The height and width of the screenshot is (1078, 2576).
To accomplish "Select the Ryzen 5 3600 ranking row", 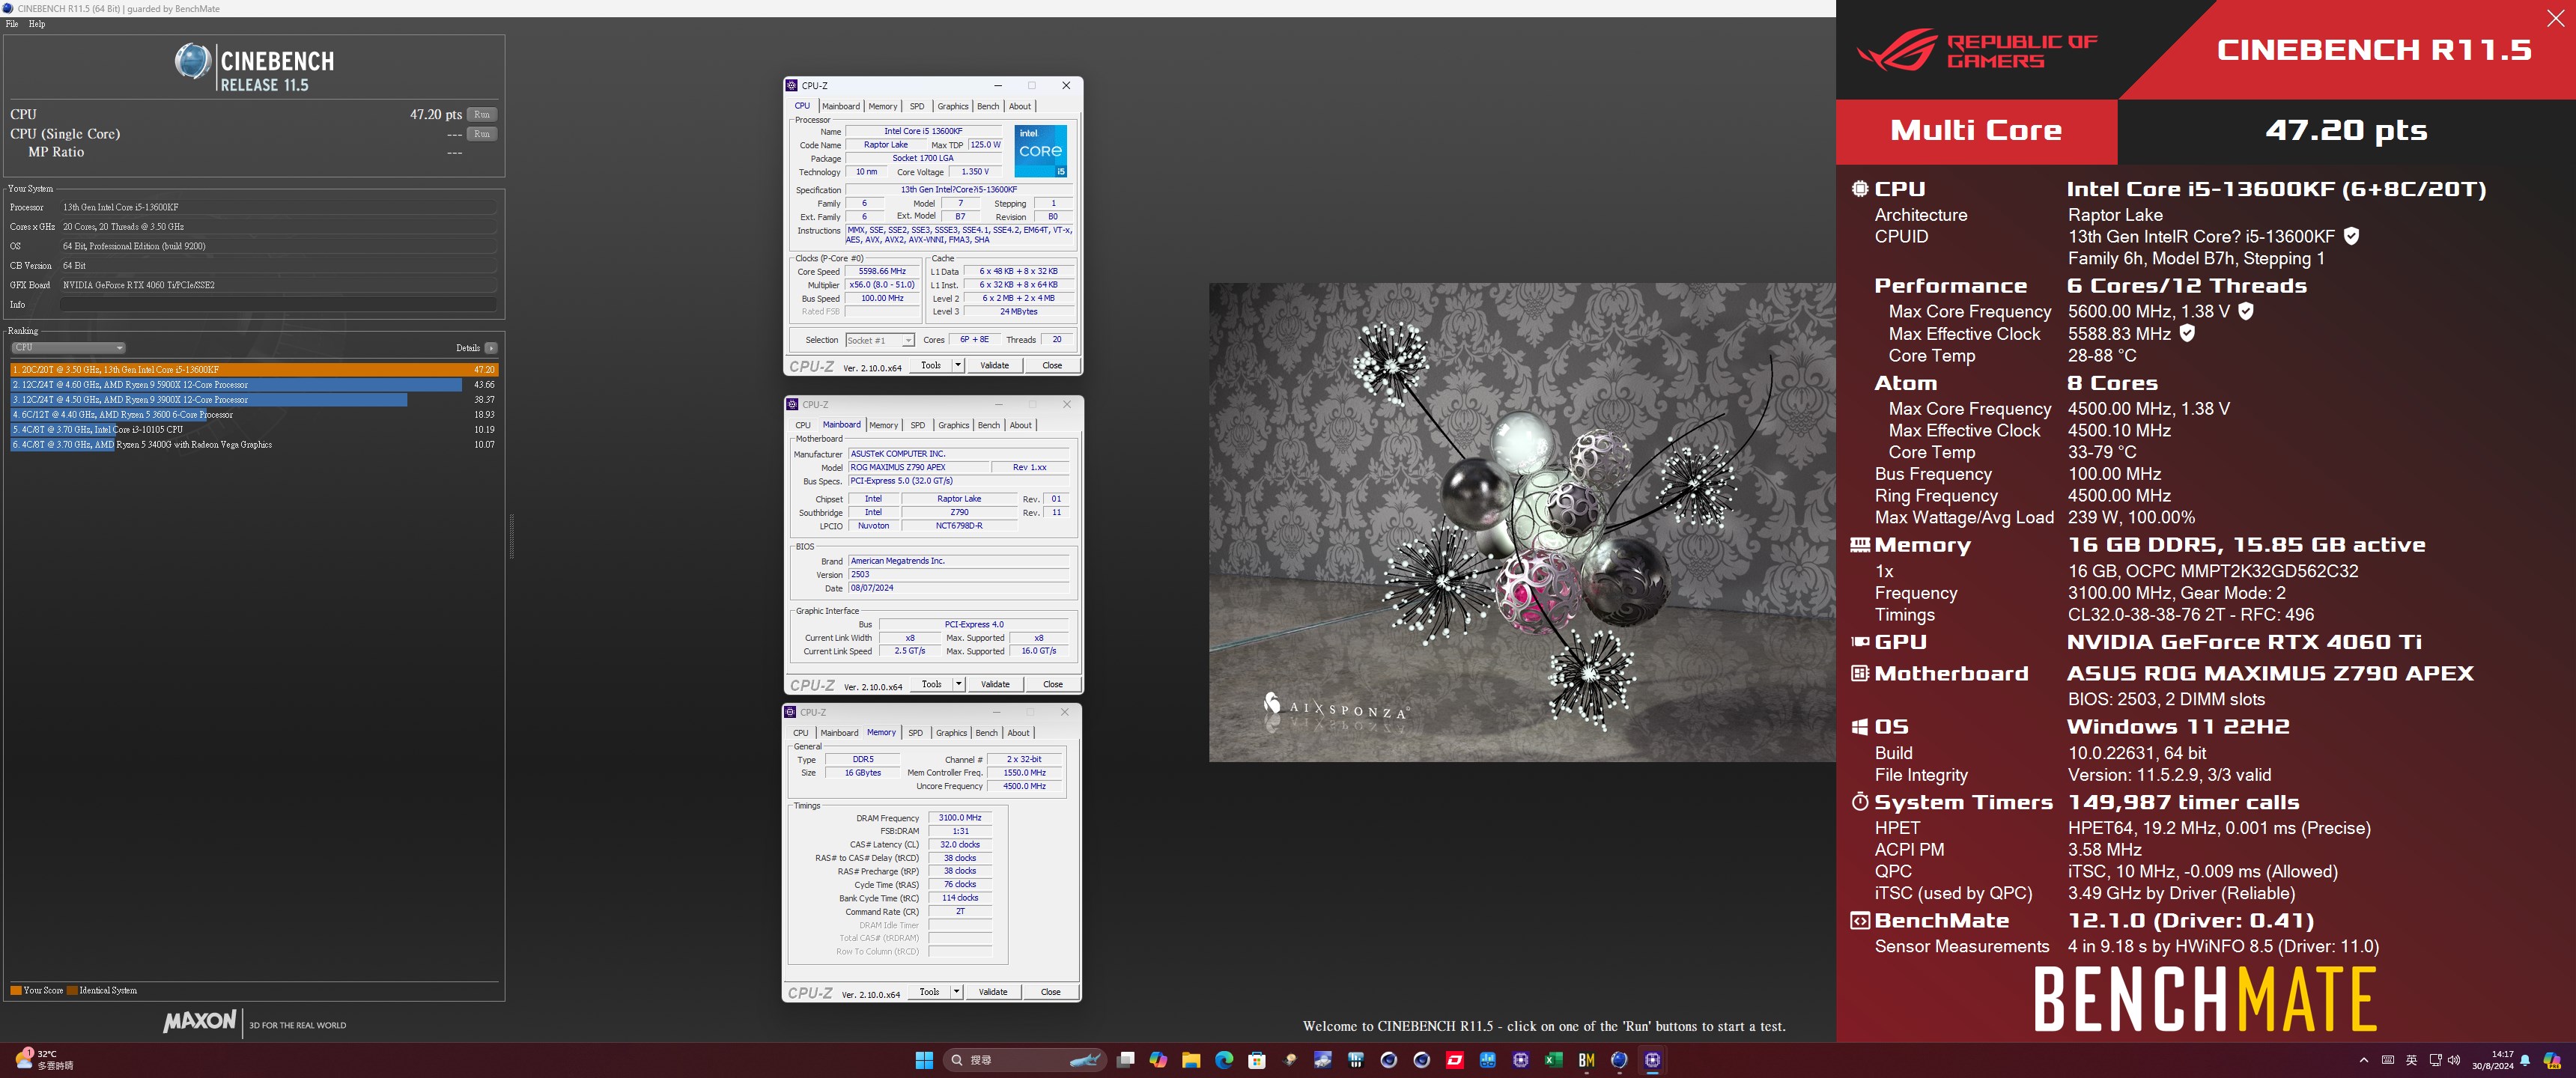I will coord(253,414).
